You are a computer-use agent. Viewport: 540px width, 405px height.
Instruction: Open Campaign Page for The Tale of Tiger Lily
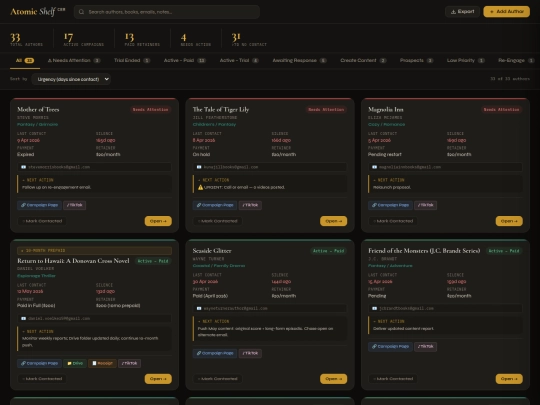point(215,205)
